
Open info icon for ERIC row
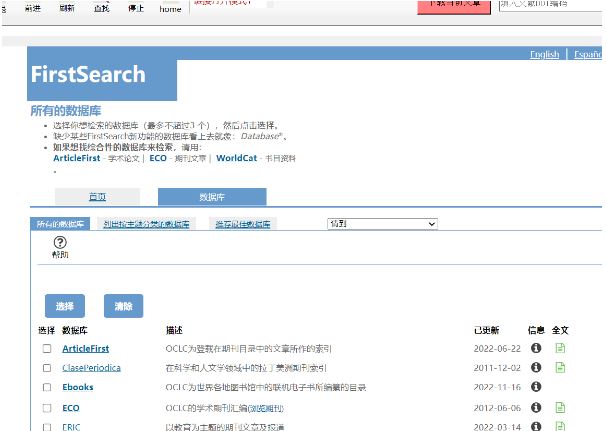tap(536, 426)
